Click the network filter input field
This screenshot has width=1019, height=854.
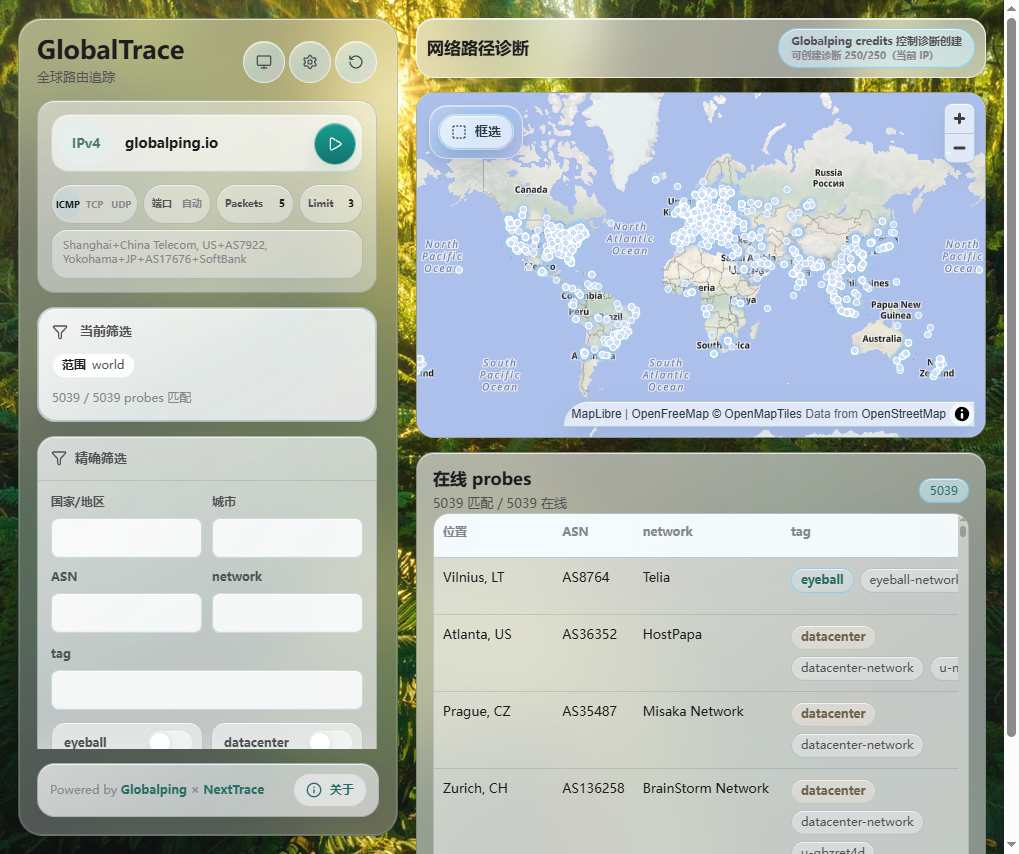pyautogui.click(x=287, y=612)
